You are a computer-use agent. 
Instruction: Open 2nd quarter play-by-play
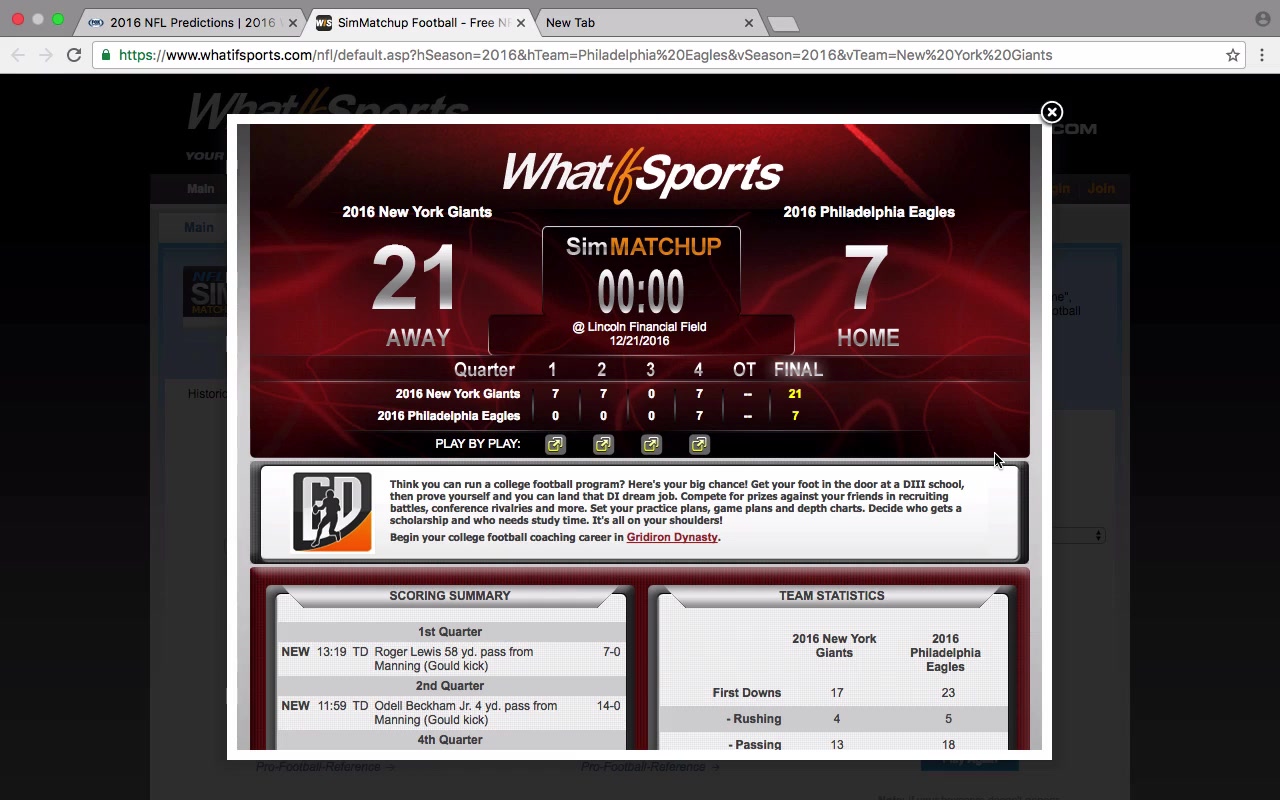(x=603, y=444)
